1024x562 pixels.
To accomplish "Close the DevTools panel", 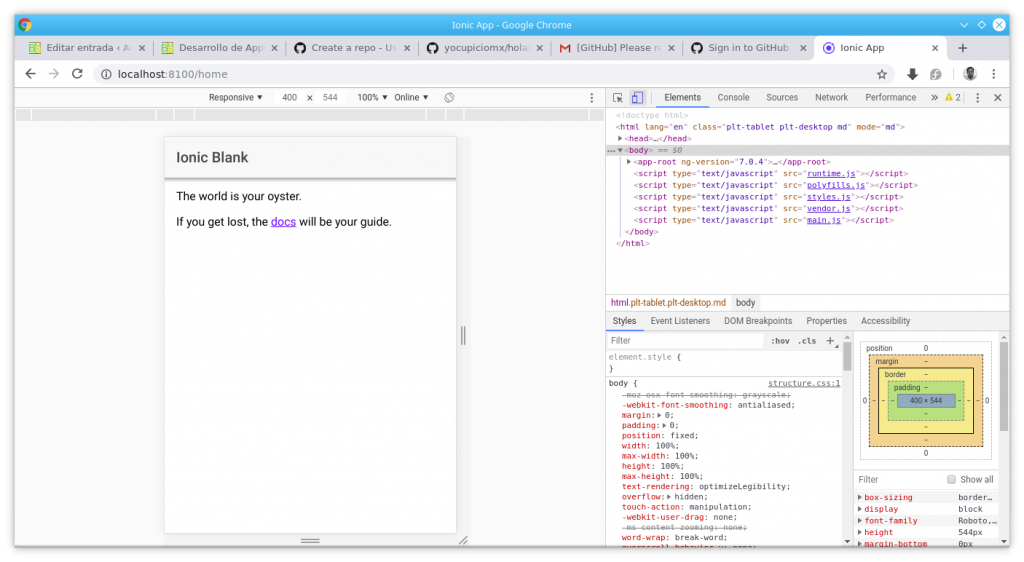I will point(998,98).
